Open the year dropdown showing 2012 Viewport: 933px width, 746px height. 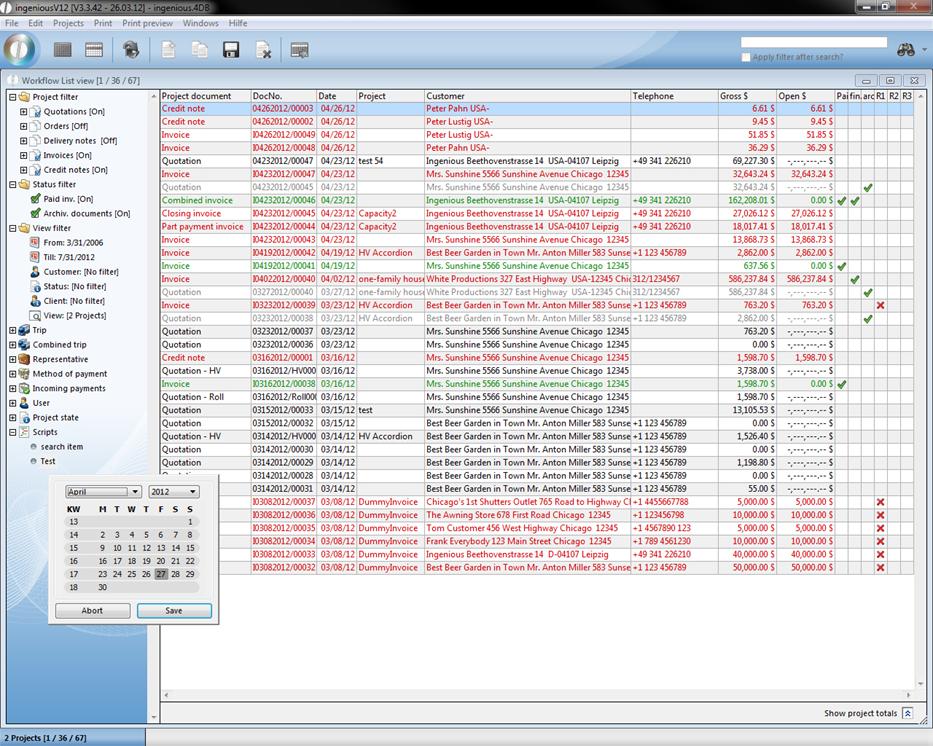[173, 492]
